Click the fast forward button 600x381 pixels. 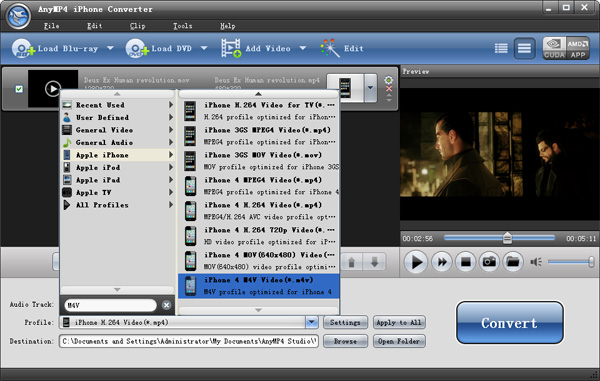click(442, 262)
